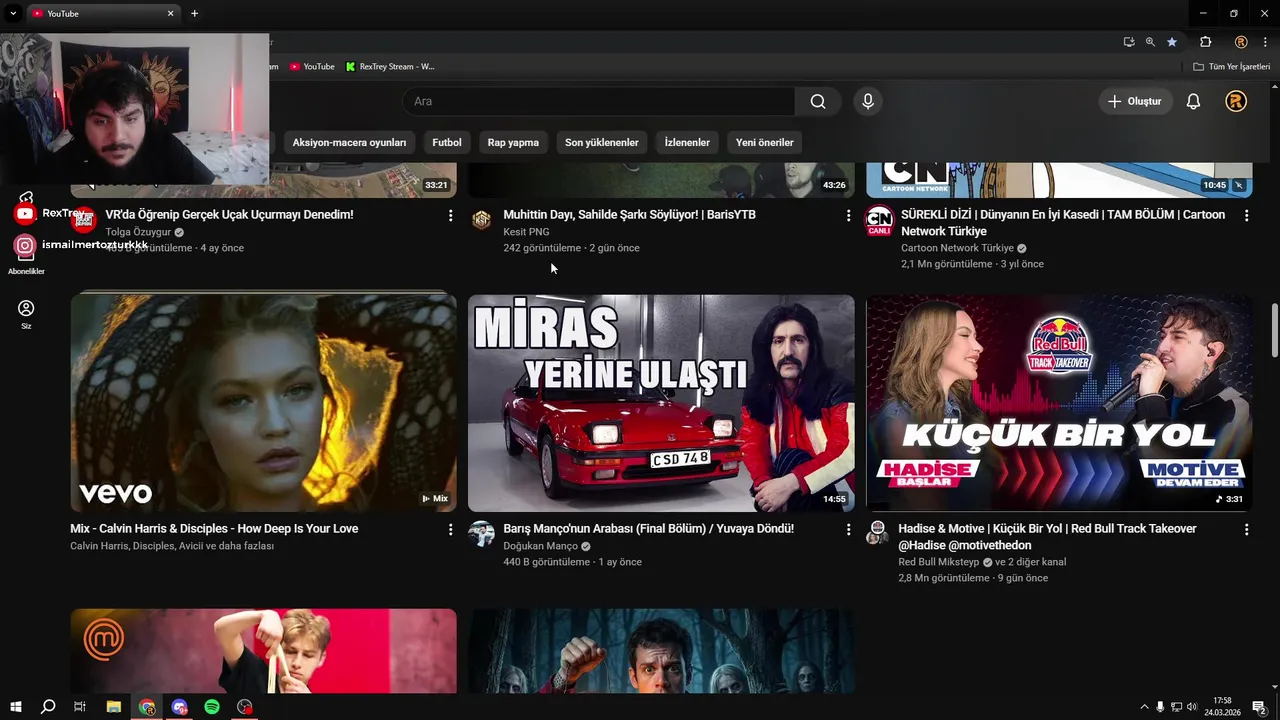Viewport: 1280px width, 720px height.
Task: Select the İzlenenler filter chip
Action: pyautogui.click(x=687, y=142)
